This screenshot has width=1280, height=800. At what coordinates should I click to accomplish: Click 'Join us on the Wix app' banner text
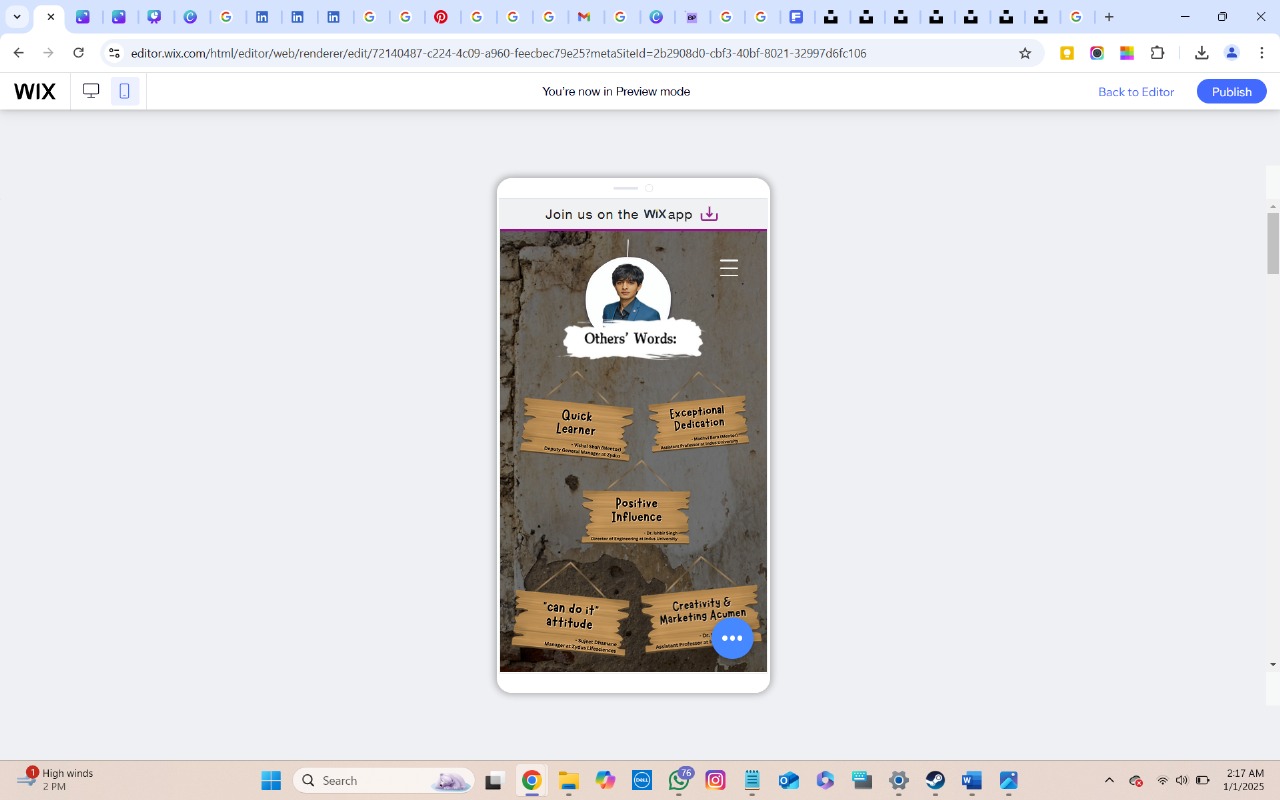(618, 214)
